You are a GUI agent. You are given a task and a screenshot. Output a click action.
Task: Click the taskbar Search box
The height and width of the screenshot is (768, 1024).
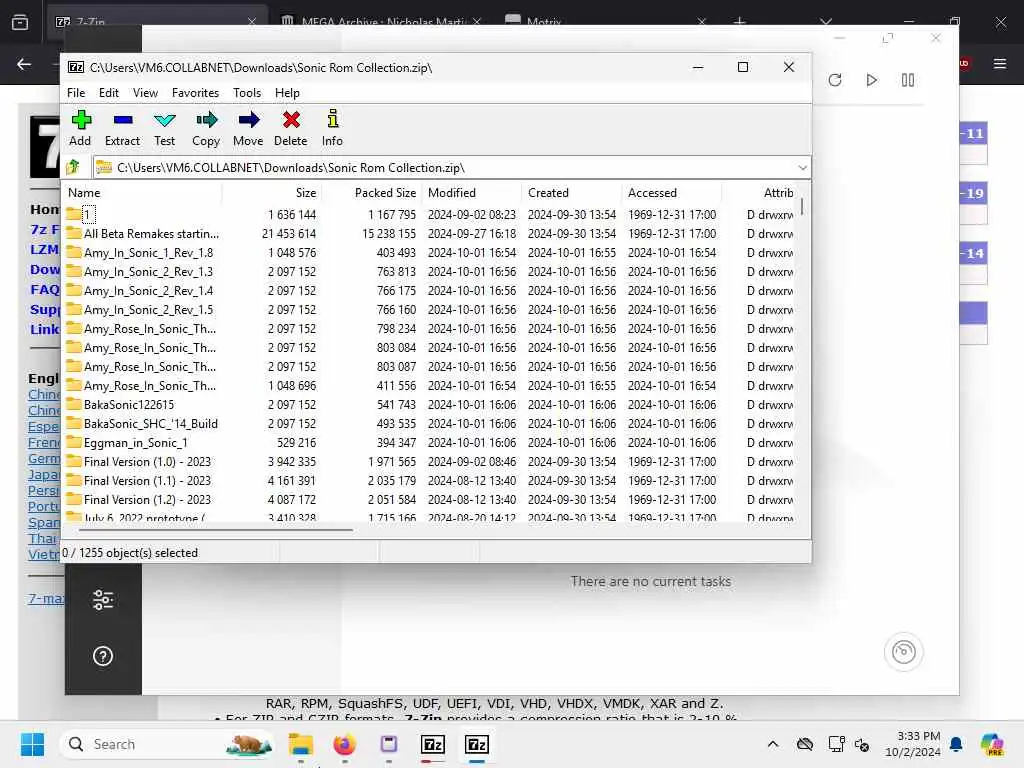168,744
